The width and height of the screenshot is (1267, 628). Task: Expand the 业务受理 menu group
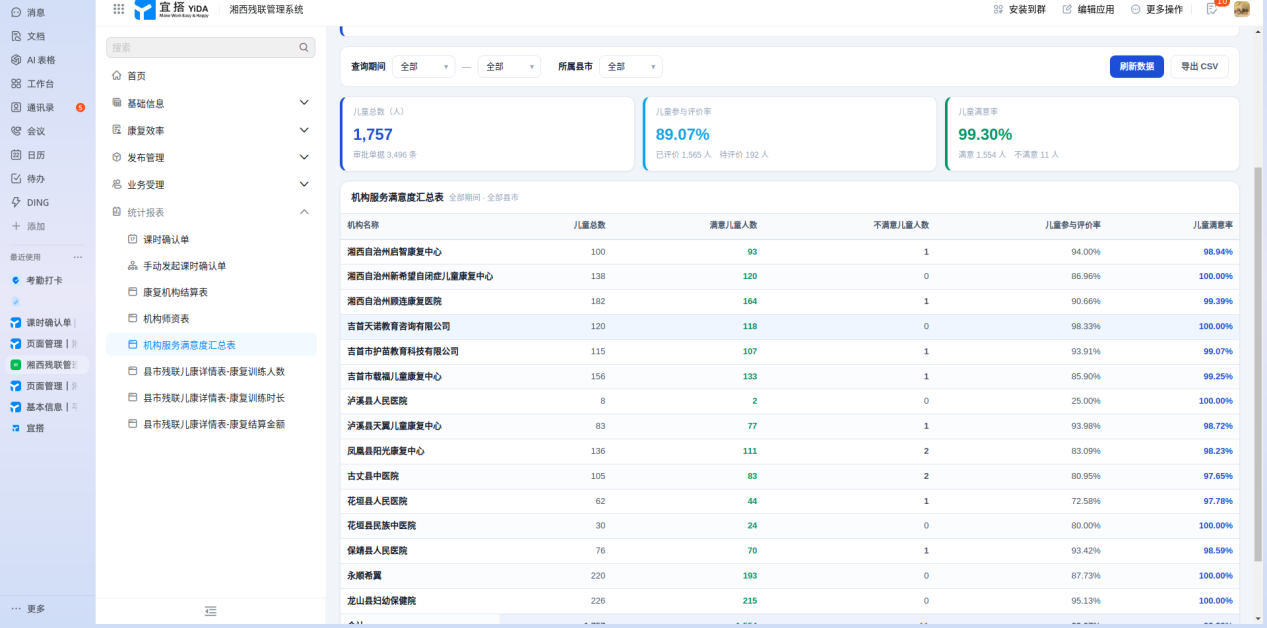(x=211, y=184)
